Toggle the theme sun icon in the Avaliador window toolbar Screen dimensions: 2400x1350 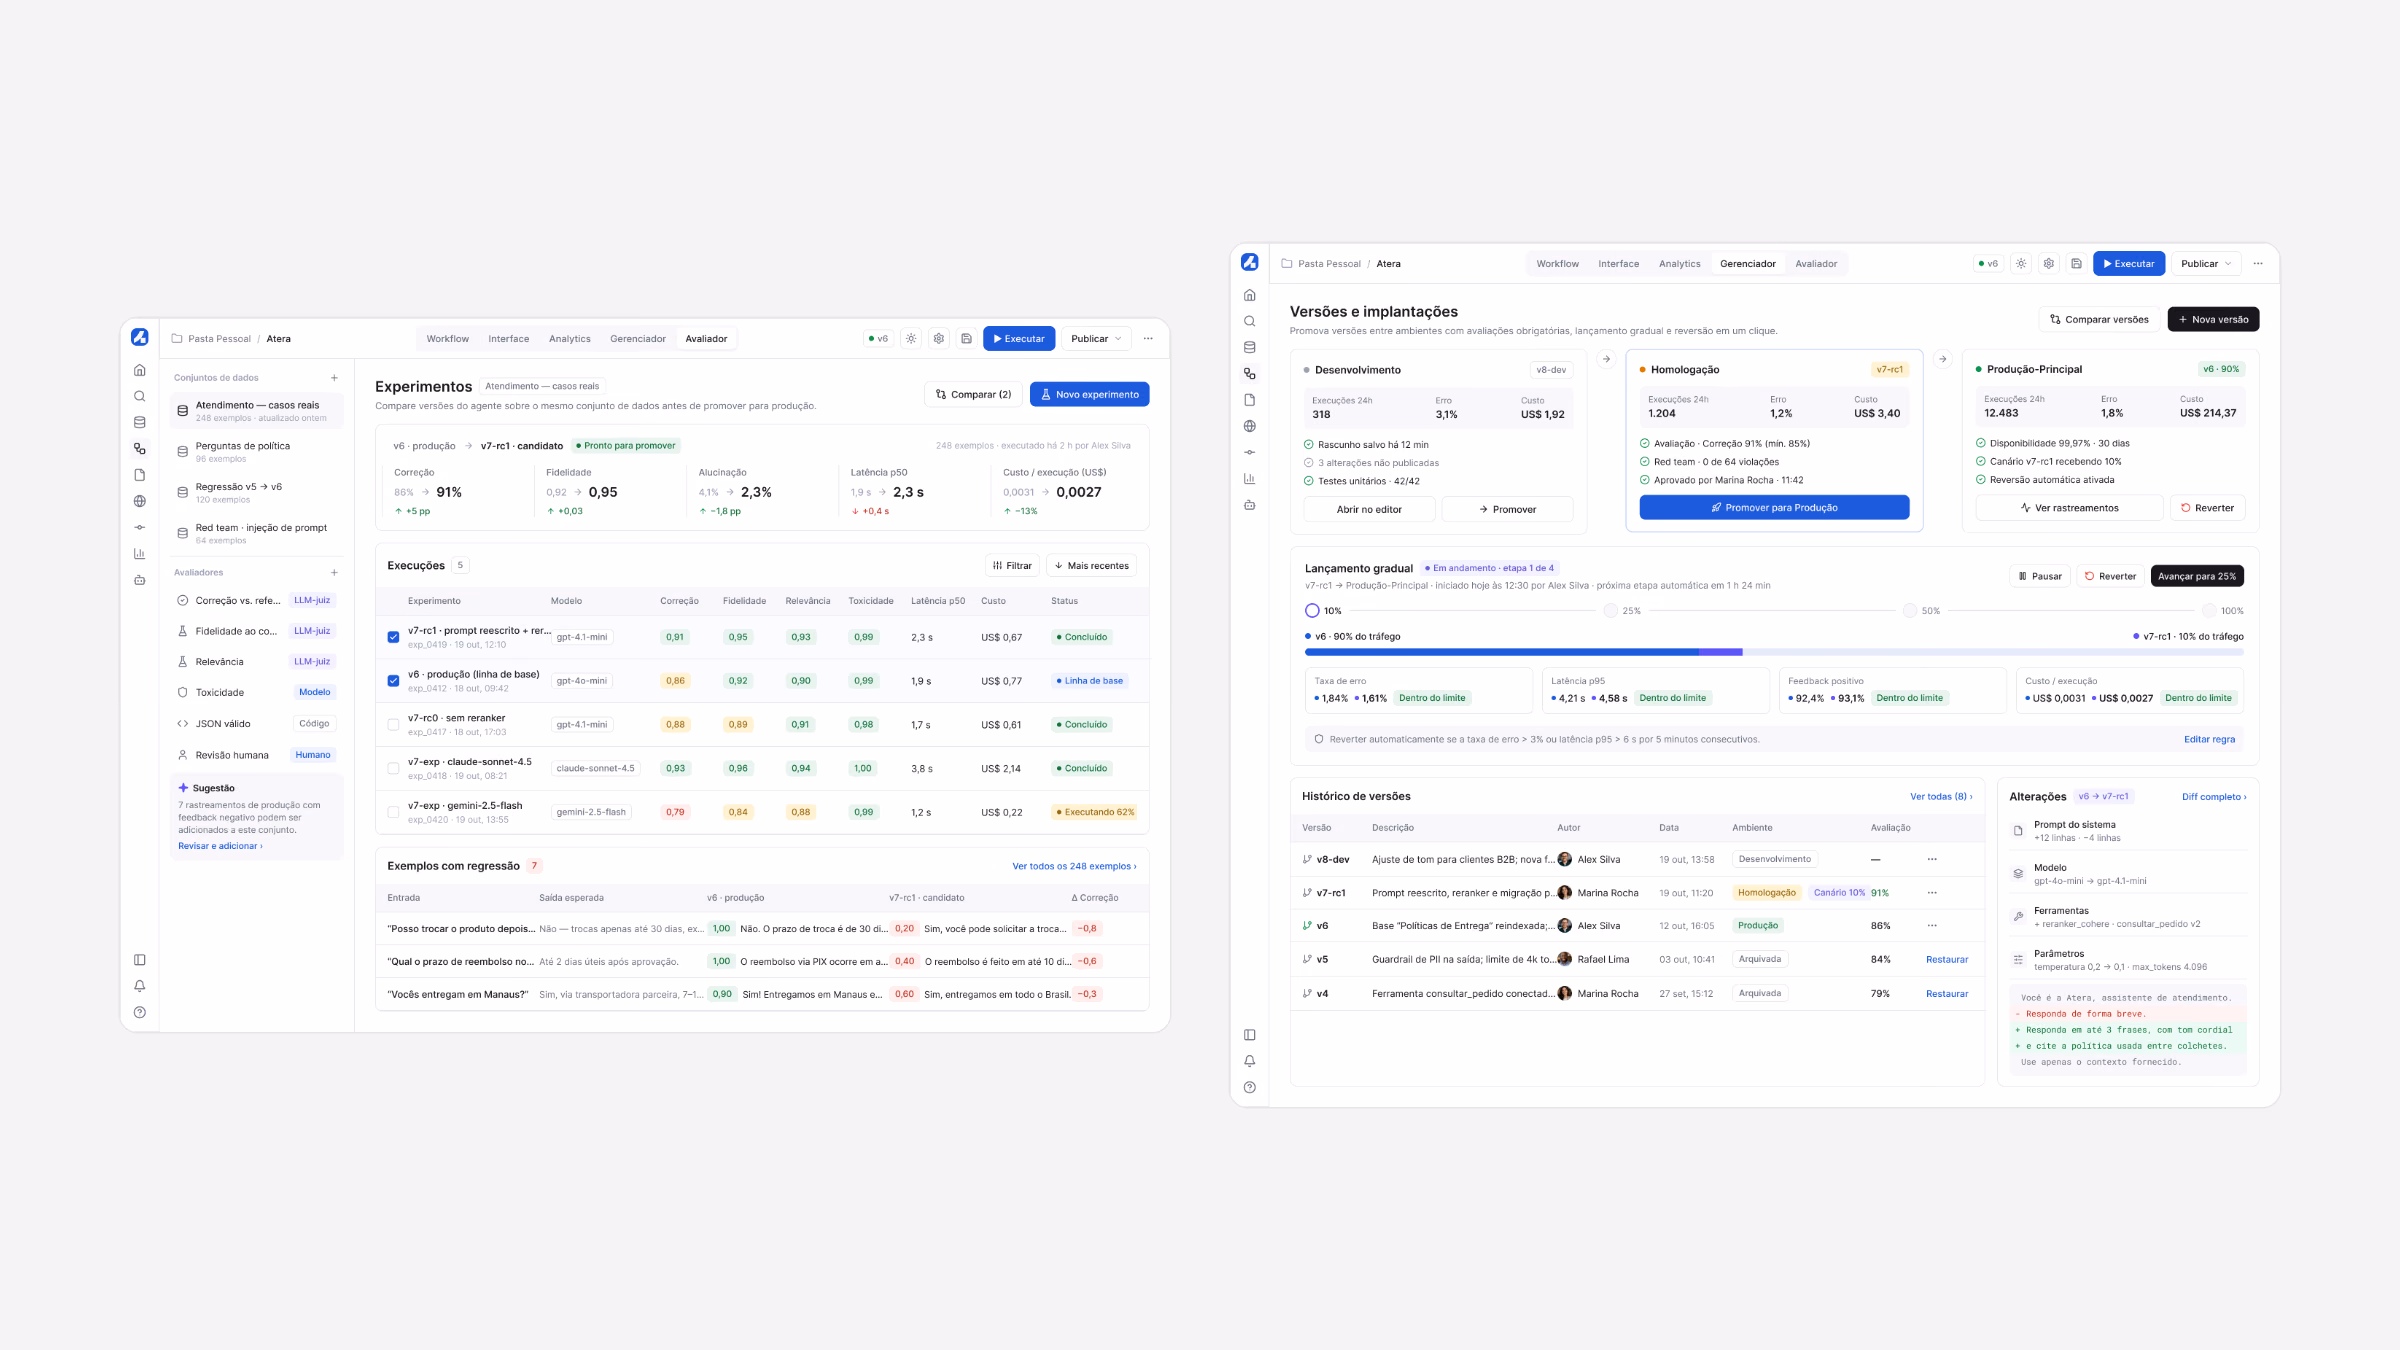911,339
